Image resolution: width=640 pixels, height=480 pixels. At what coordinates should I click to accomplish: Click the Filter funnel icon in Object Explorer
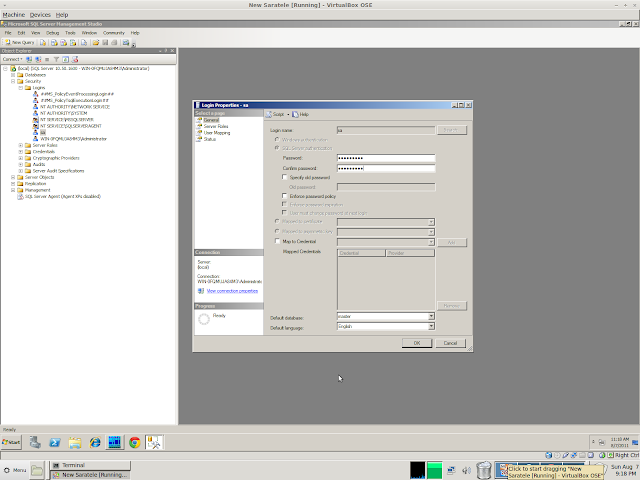(x=56, y=59)
